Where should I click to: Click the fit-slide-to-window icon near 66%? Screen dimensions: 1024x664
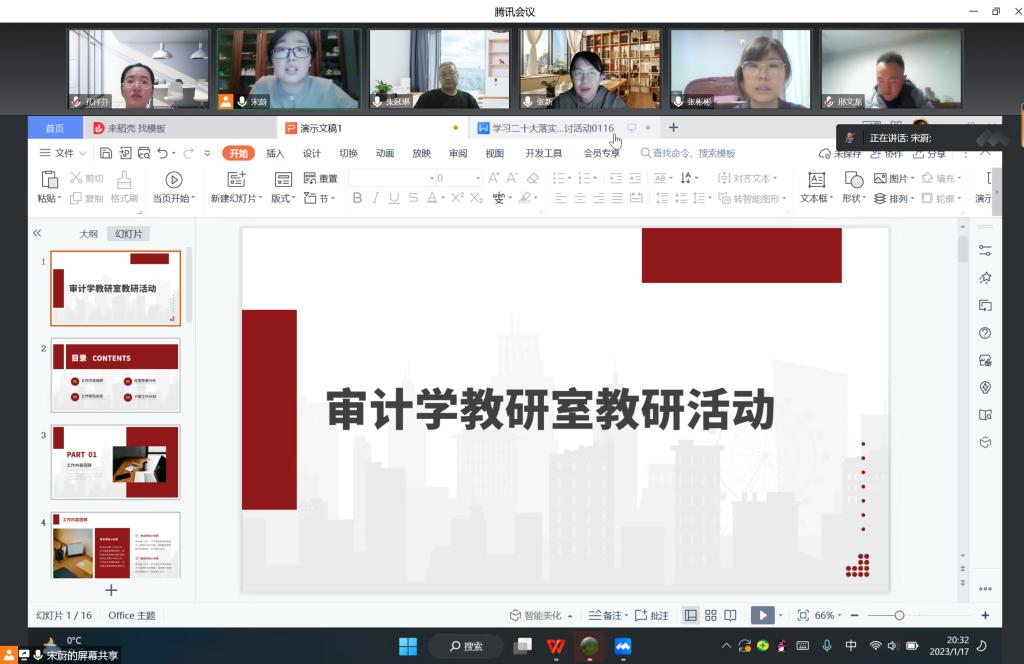point(802,615)
